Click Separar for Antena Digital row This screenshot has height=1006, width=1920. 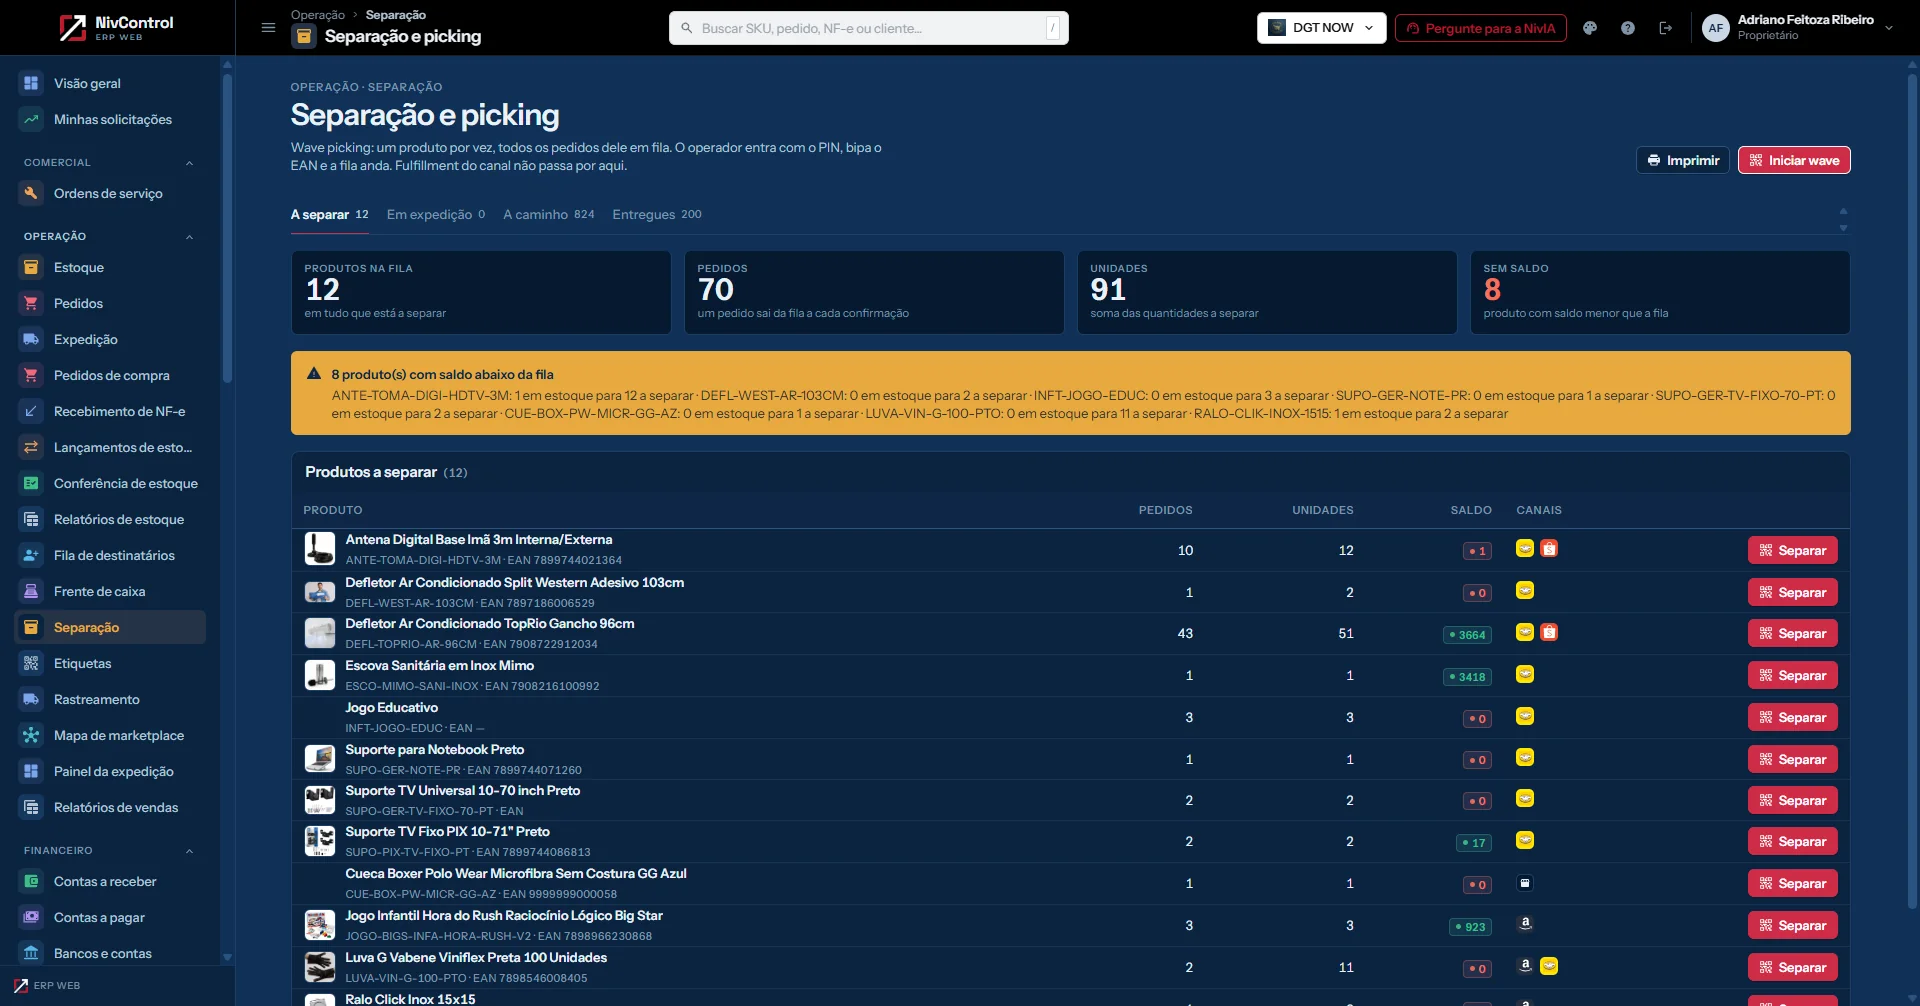[1792, 550]
